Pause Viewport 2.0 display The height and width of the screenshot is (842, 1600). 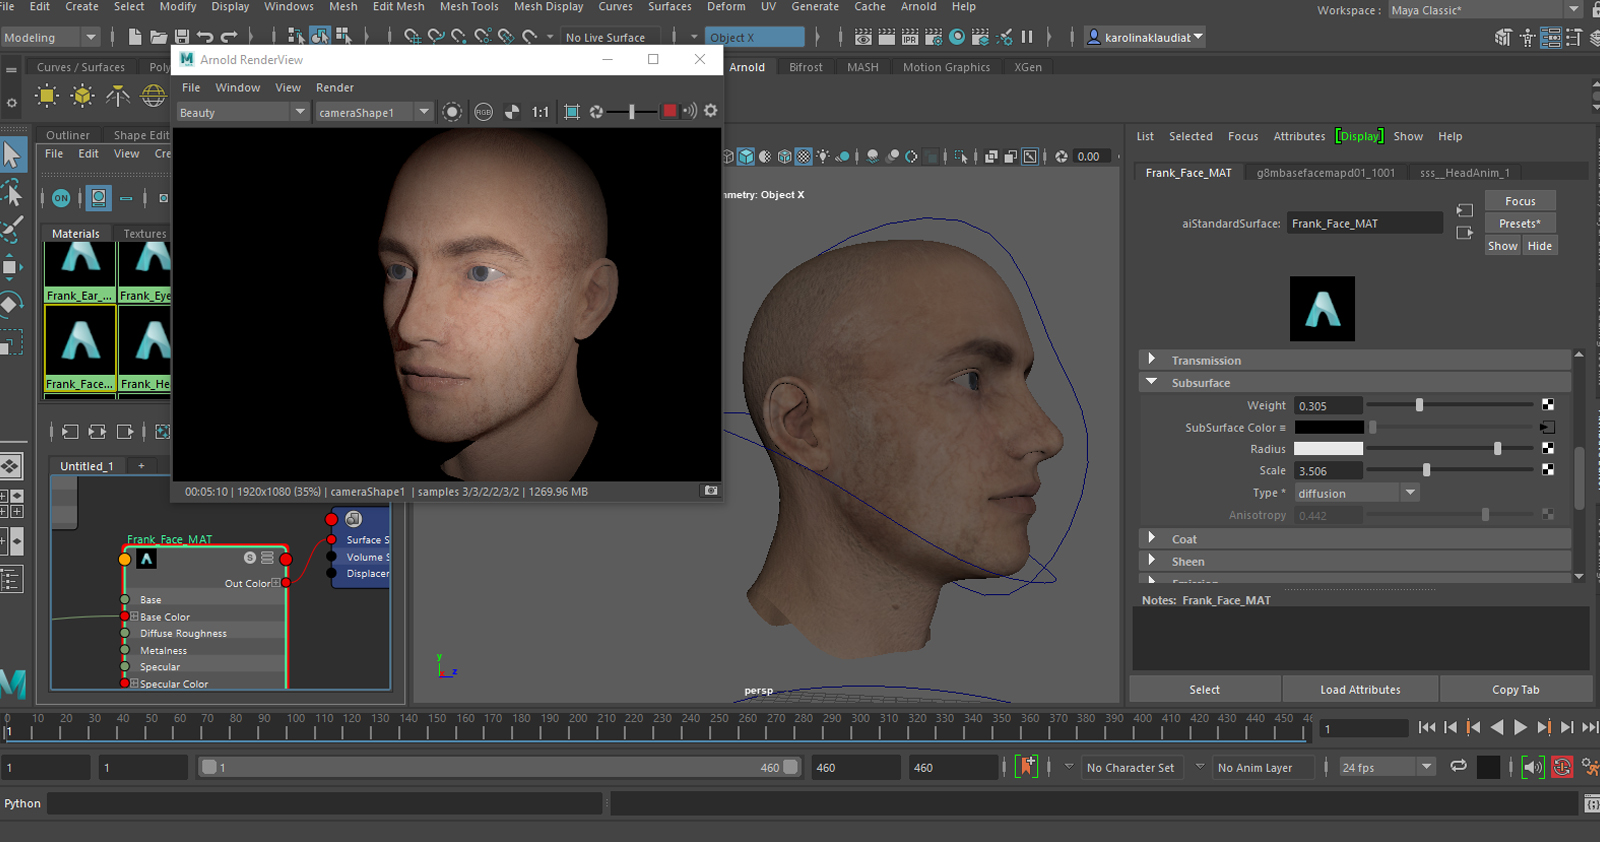[x=1027, y=37]
